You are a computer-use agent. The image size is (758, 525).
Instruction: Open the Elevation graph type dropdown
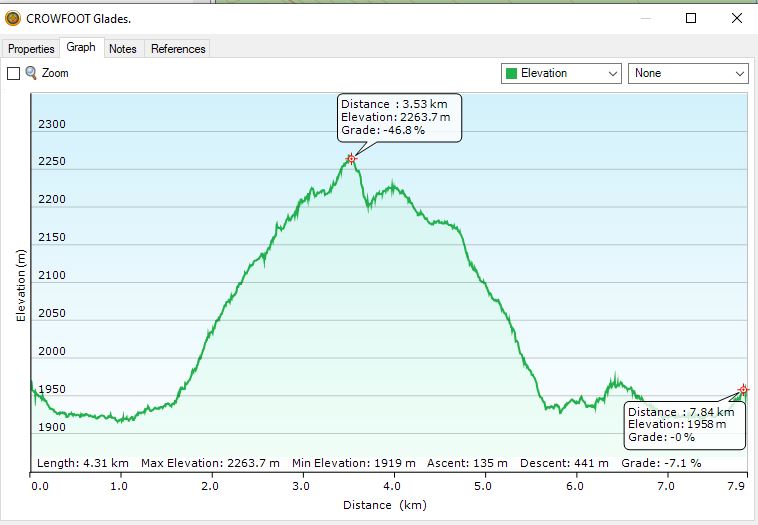pos(561,73)
